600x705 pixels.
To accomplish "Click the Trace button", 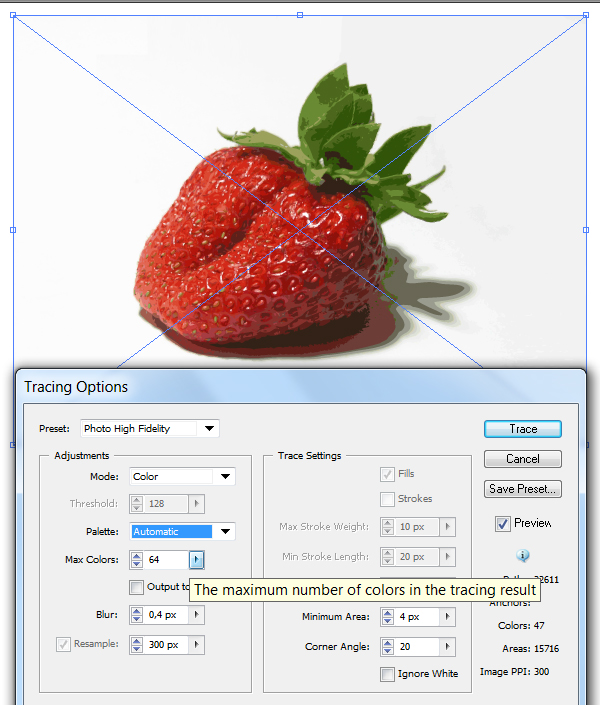I will click(523, 429).
